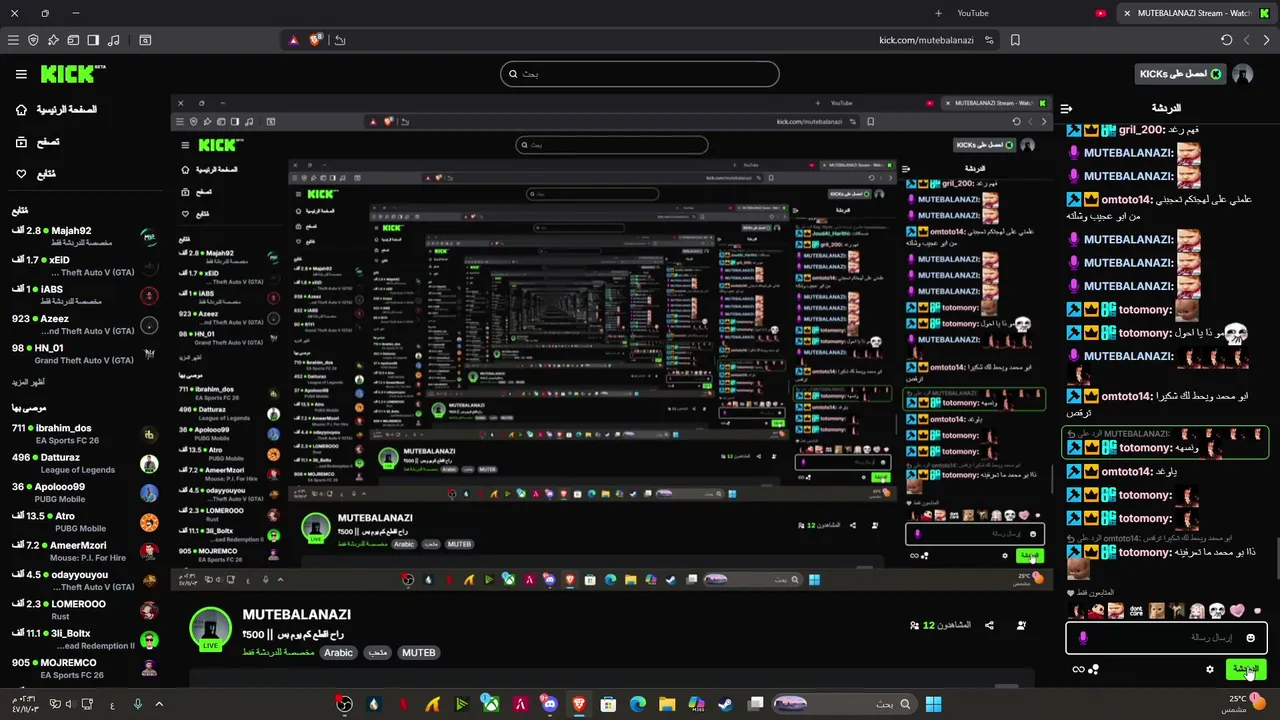Open the MOJREMCO channel
Image resolution: width=1280 pixels, height=720 pixels.
[84, 668]
